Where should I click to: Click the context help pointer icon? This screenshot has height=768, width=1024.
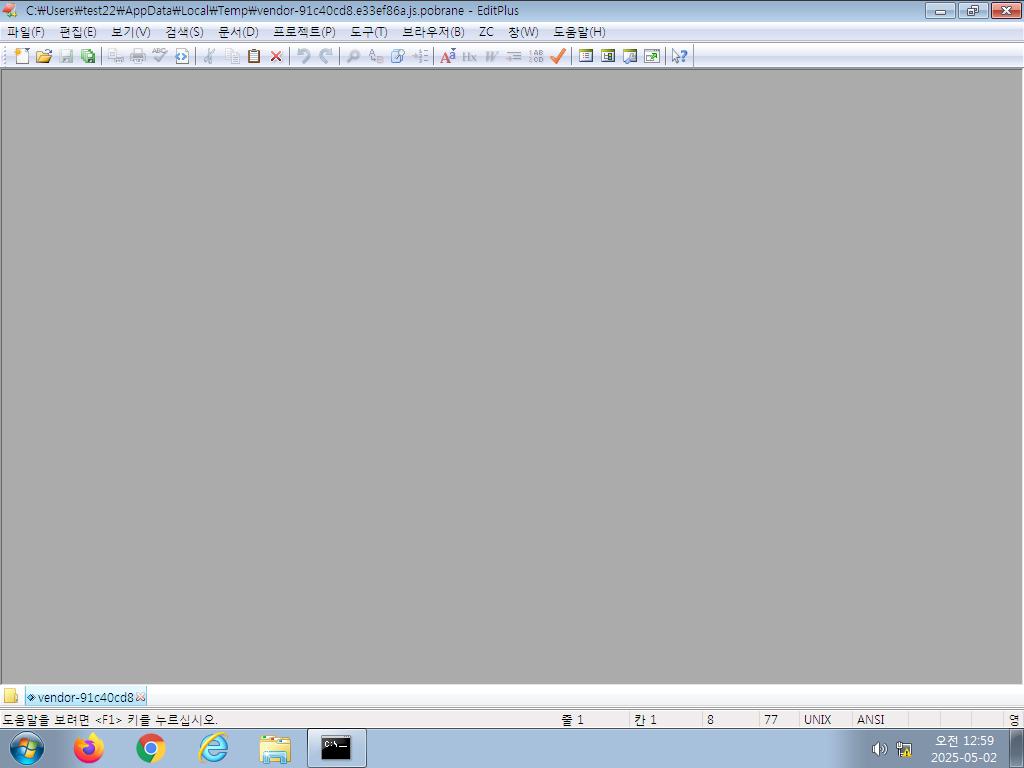tap(679, 56)
